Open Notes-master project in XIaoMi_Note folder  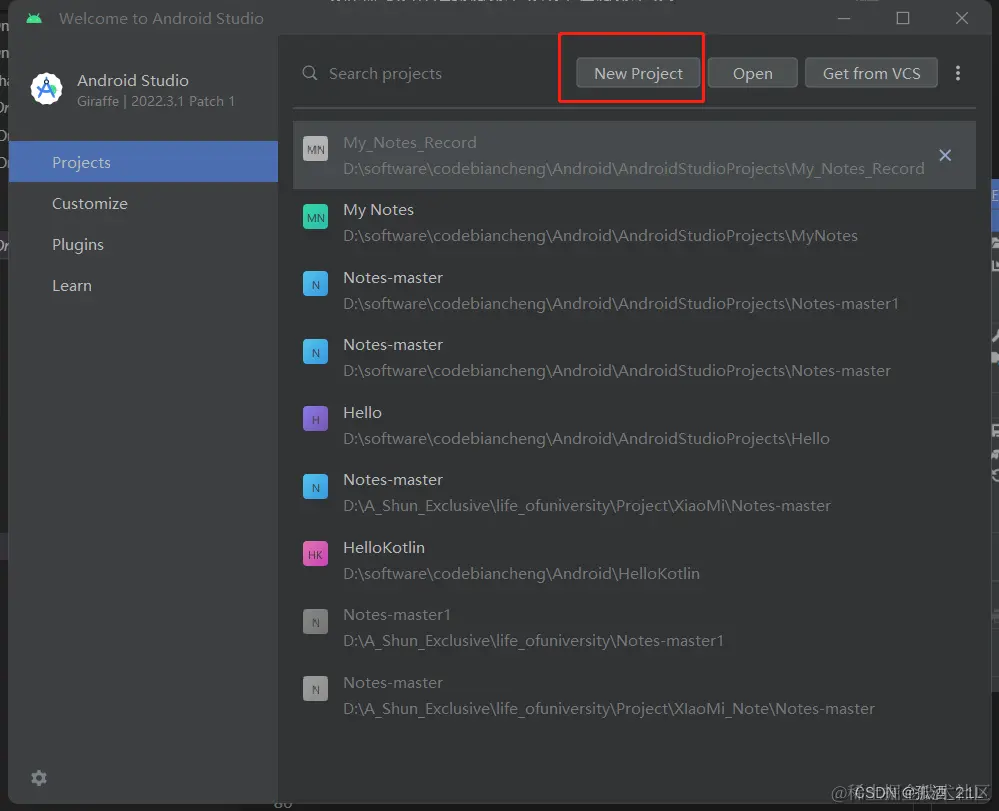[x=634, y=695]
